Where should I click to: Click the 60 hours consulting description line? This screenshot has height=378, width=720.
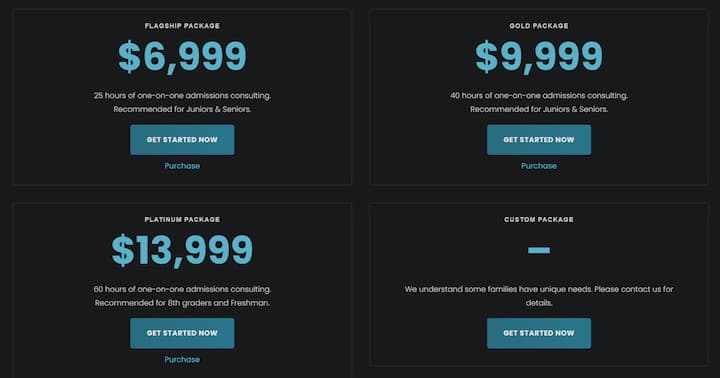(182, 289)
